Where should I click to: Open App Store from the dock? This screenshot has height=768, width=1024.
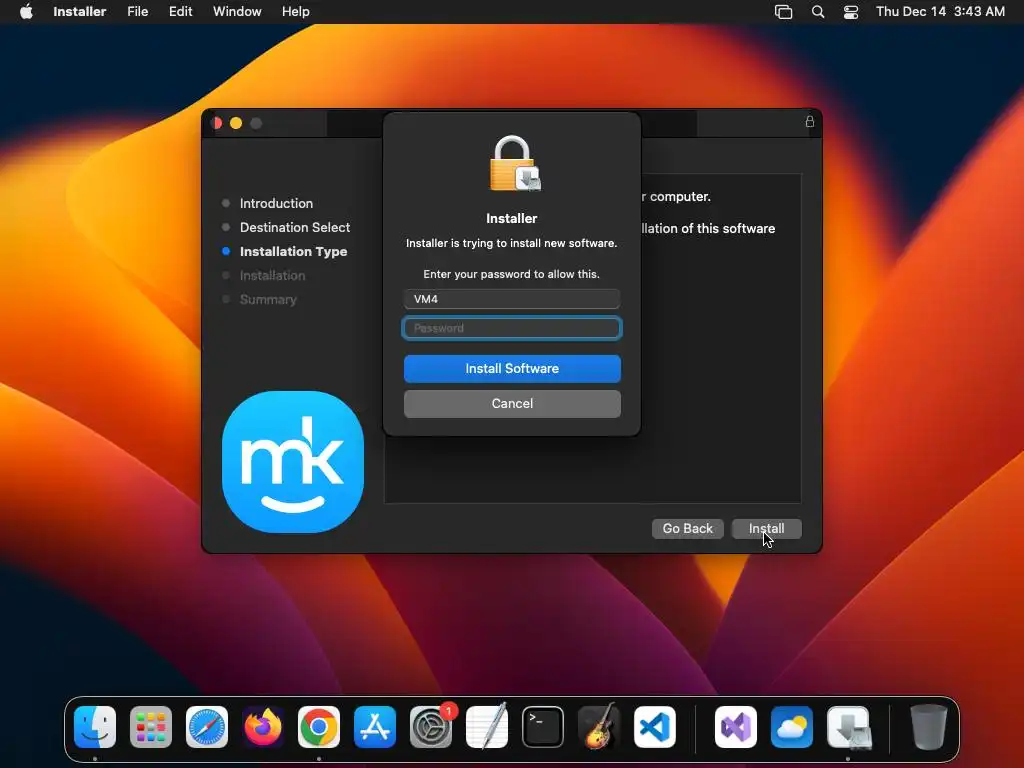375,727
